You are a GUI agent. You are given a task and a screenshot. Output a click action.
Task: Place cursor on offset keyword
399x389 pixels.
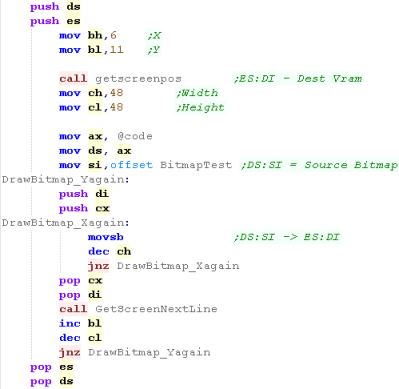pyautogui.click(x=131, y=165)
